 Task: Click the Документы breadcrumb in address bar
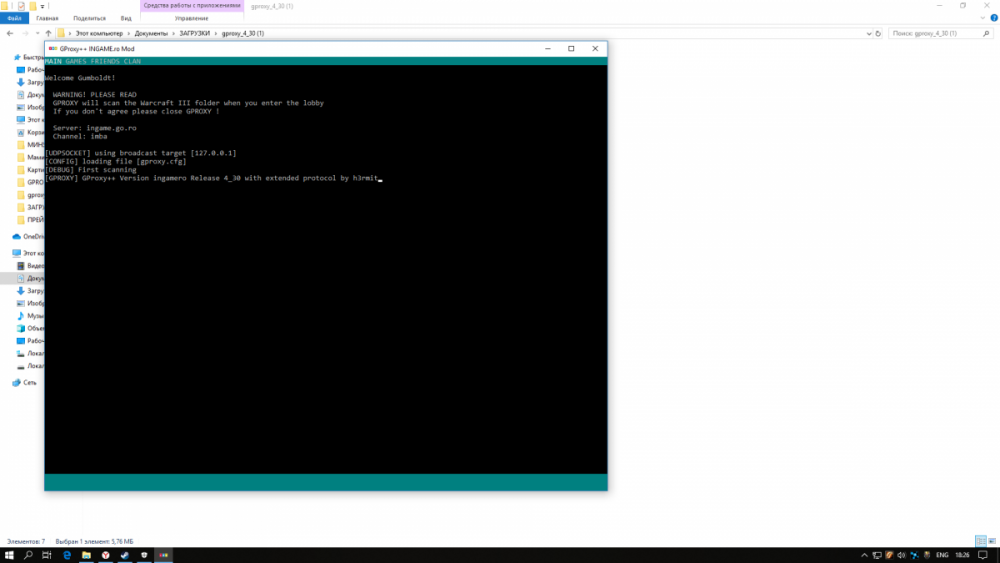[x=152, y=33]
